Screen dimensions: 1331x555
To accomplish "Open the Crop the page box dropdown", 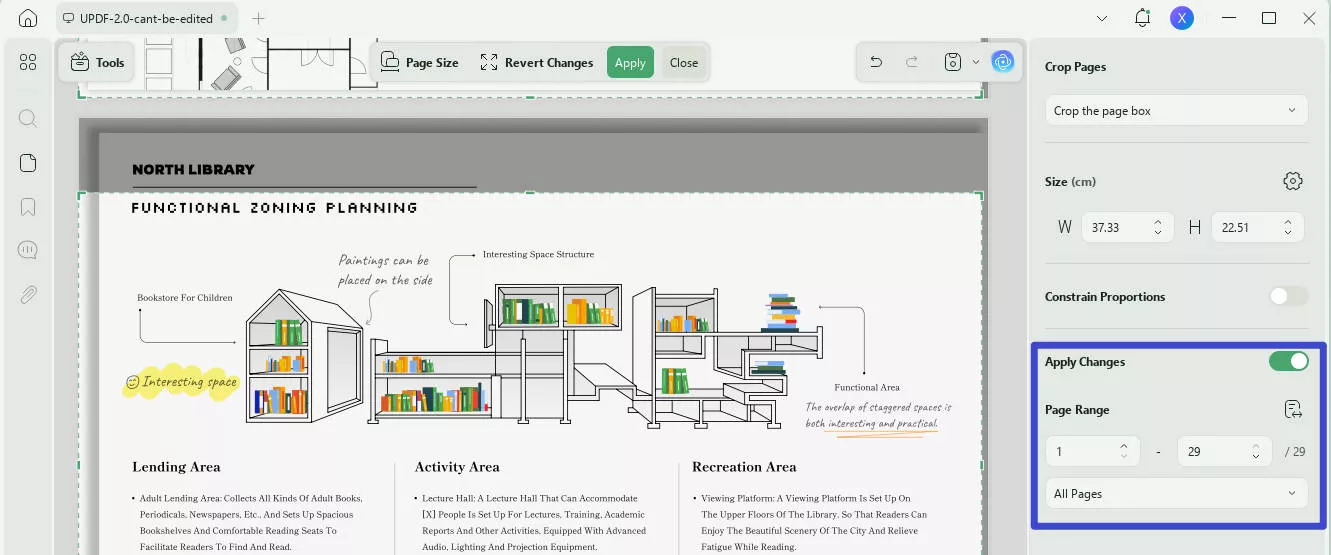I will [1176, 111].
